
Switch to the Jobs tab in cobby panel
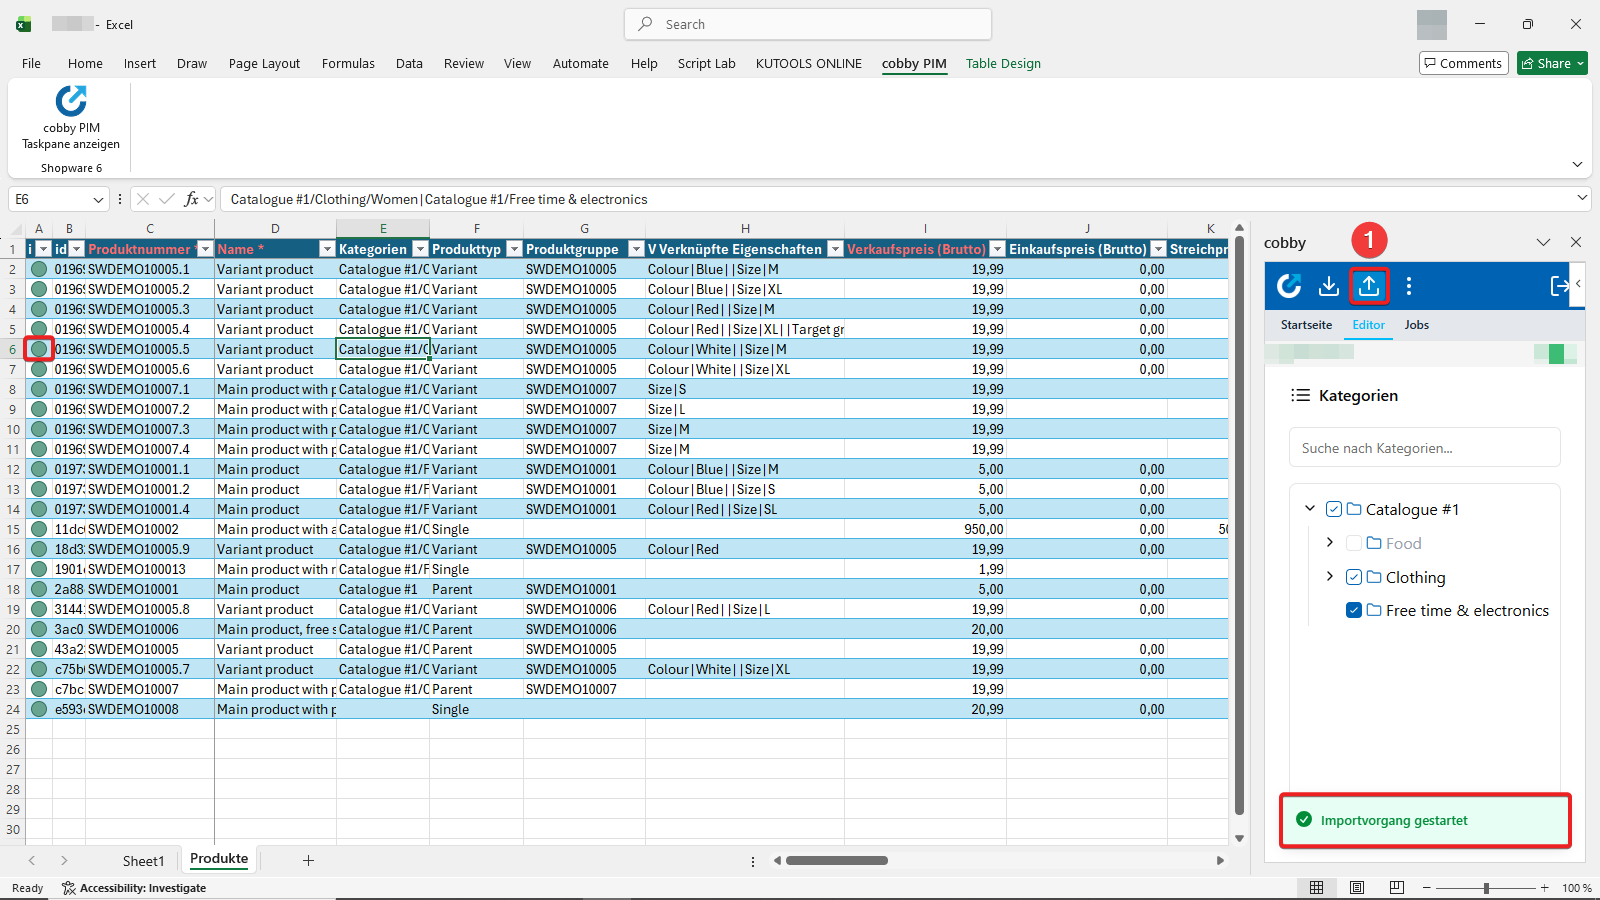tap(1416, 324)
